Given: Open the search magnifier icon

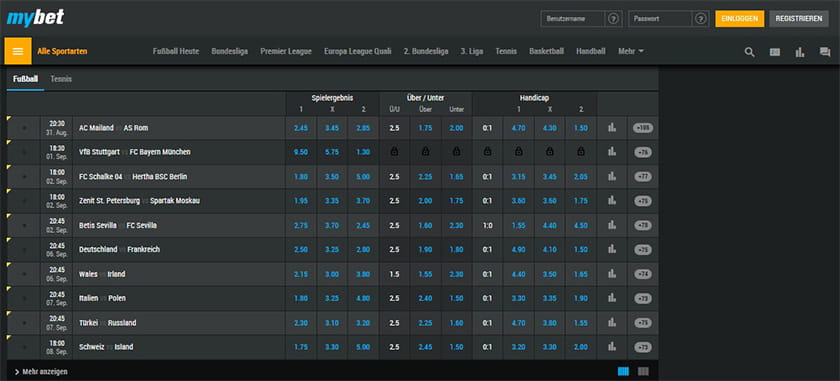Looking at the screenshot, I should [749, 52].
